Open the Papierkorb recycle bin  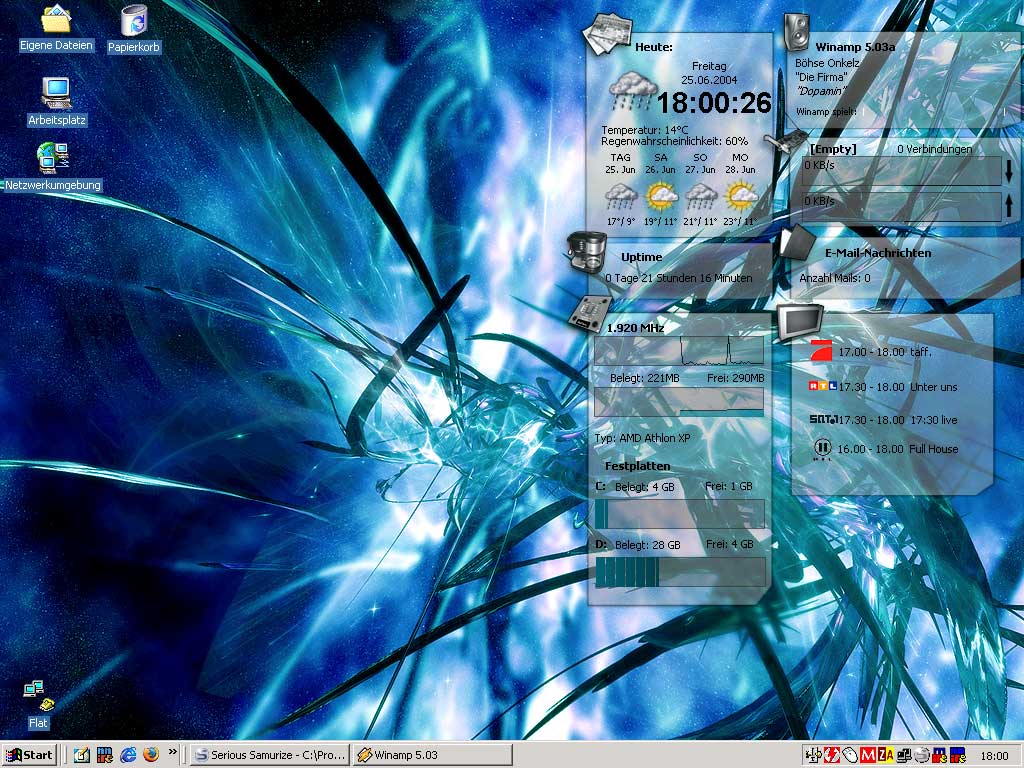click(134, 21)
